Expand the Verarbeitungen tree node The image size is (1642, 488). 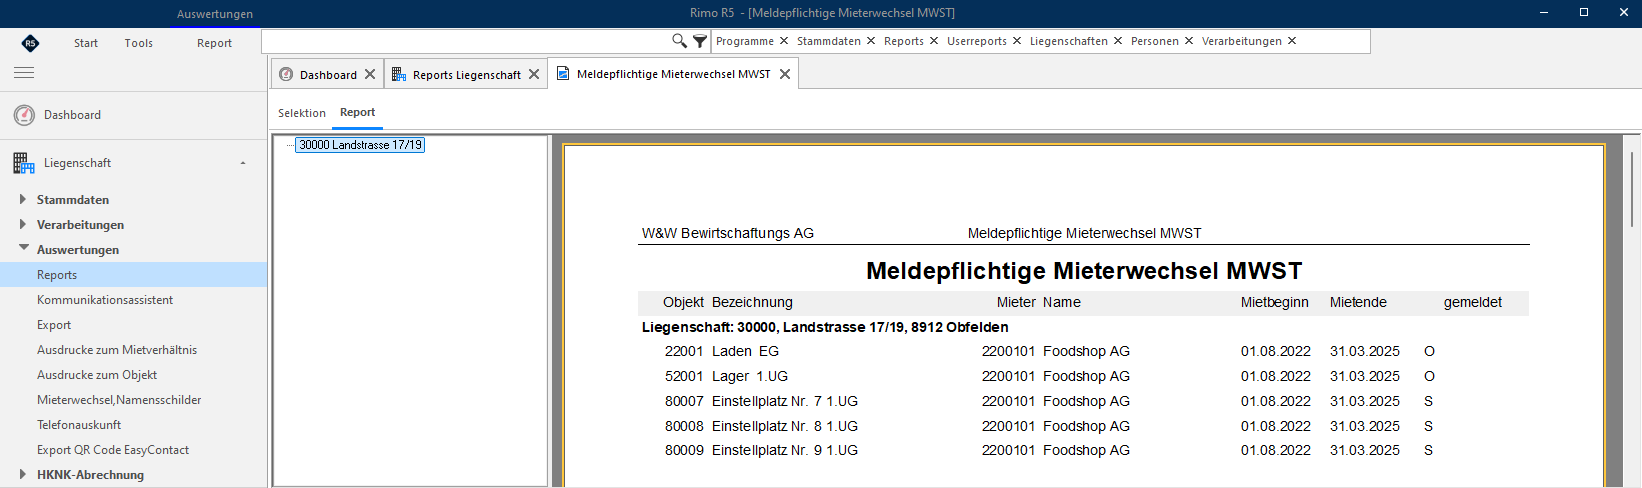click(x=23, y=224)
